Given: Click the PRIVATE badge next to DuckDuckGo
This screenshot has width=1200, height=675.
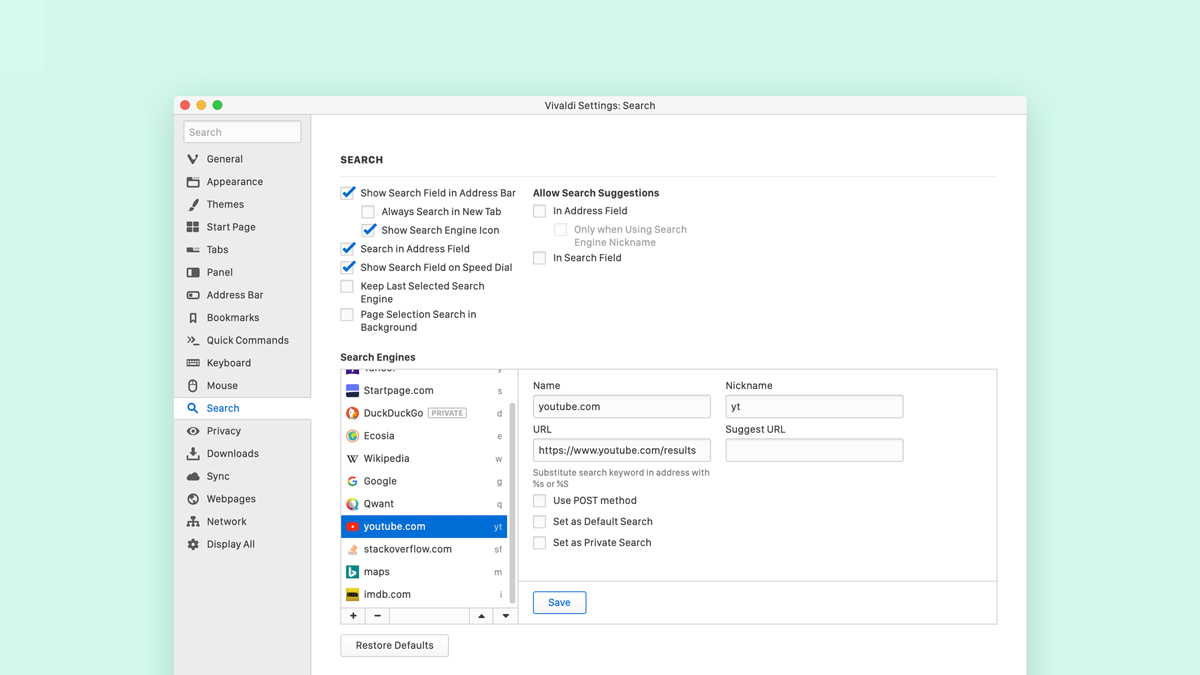Looking at the screenshot, I should pyautogui.click(x=447, y=413).
